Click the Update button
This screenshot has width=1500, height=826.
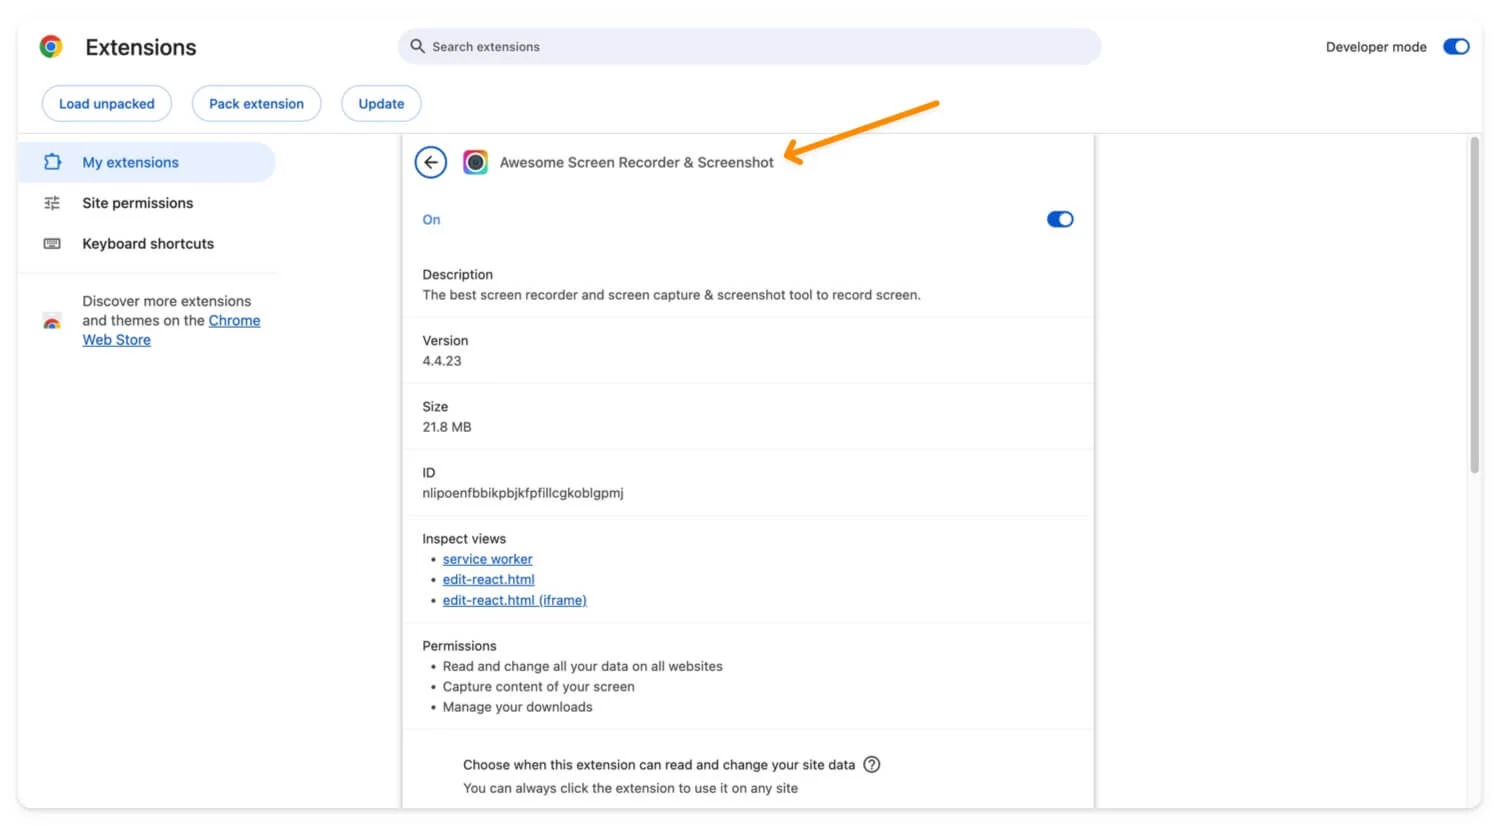[x=381, y=104]
